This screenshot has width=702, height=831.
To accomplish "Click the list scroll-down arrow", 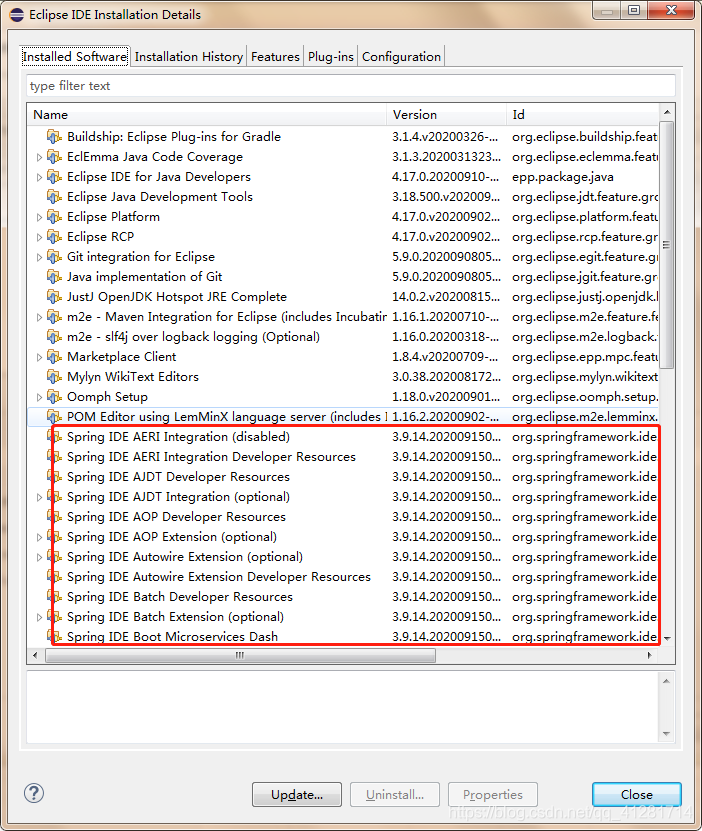I will (x=667, y=638).
